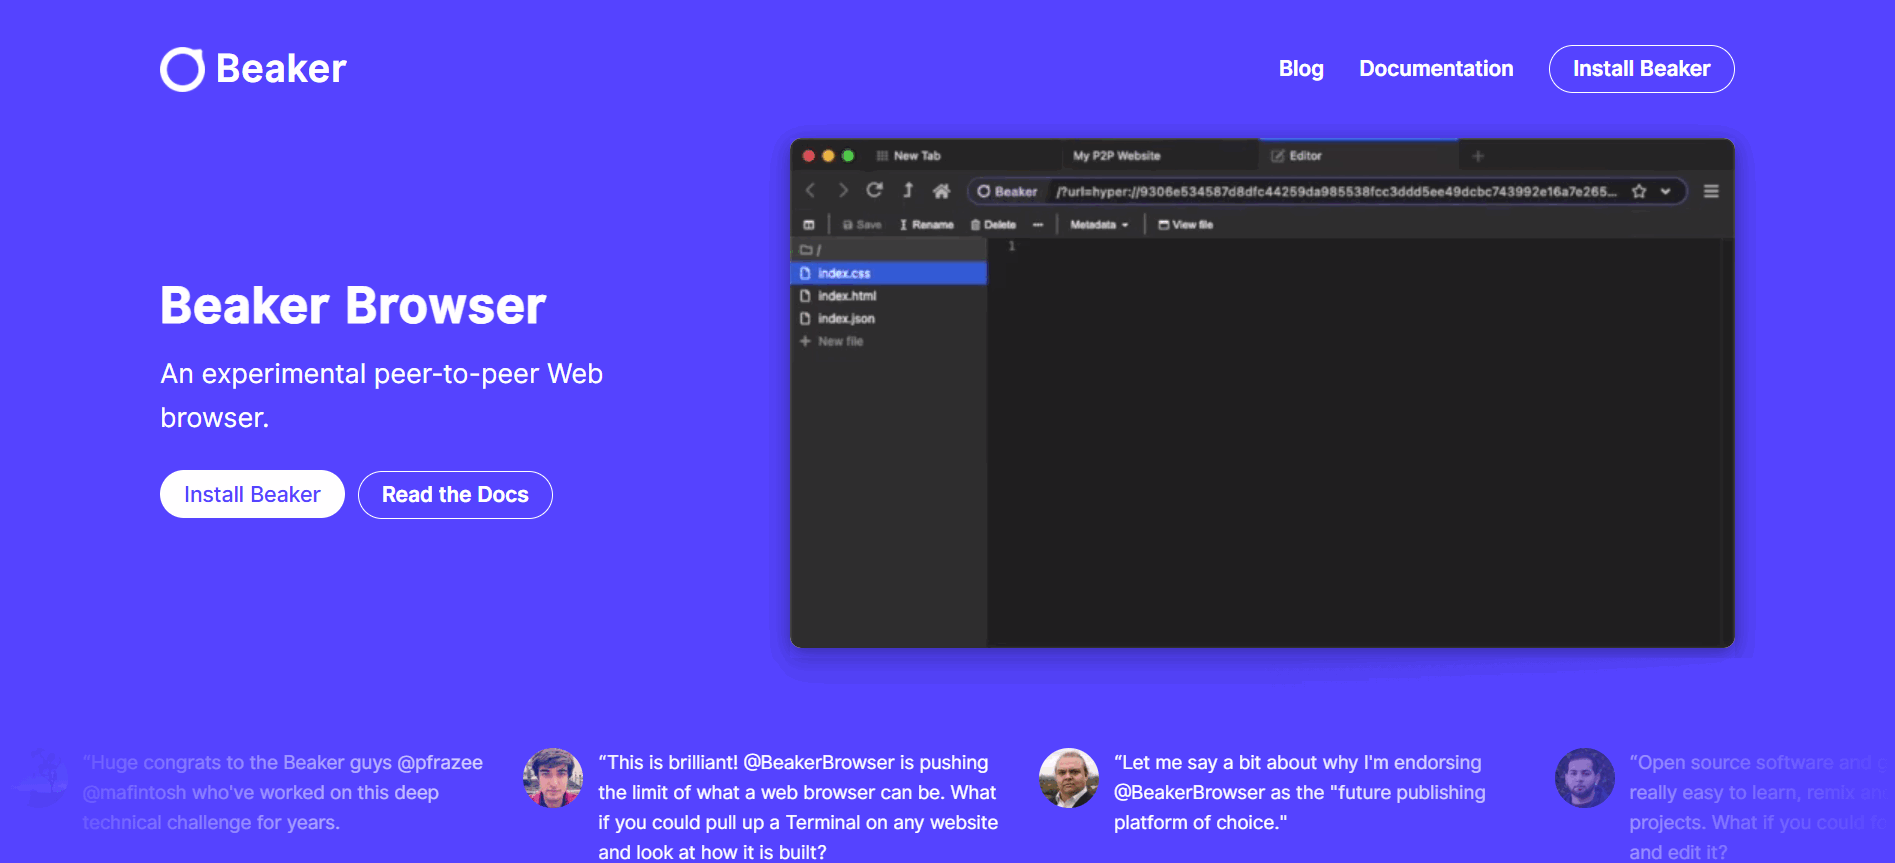Open Read the Docs

click(x=455, y=495)
